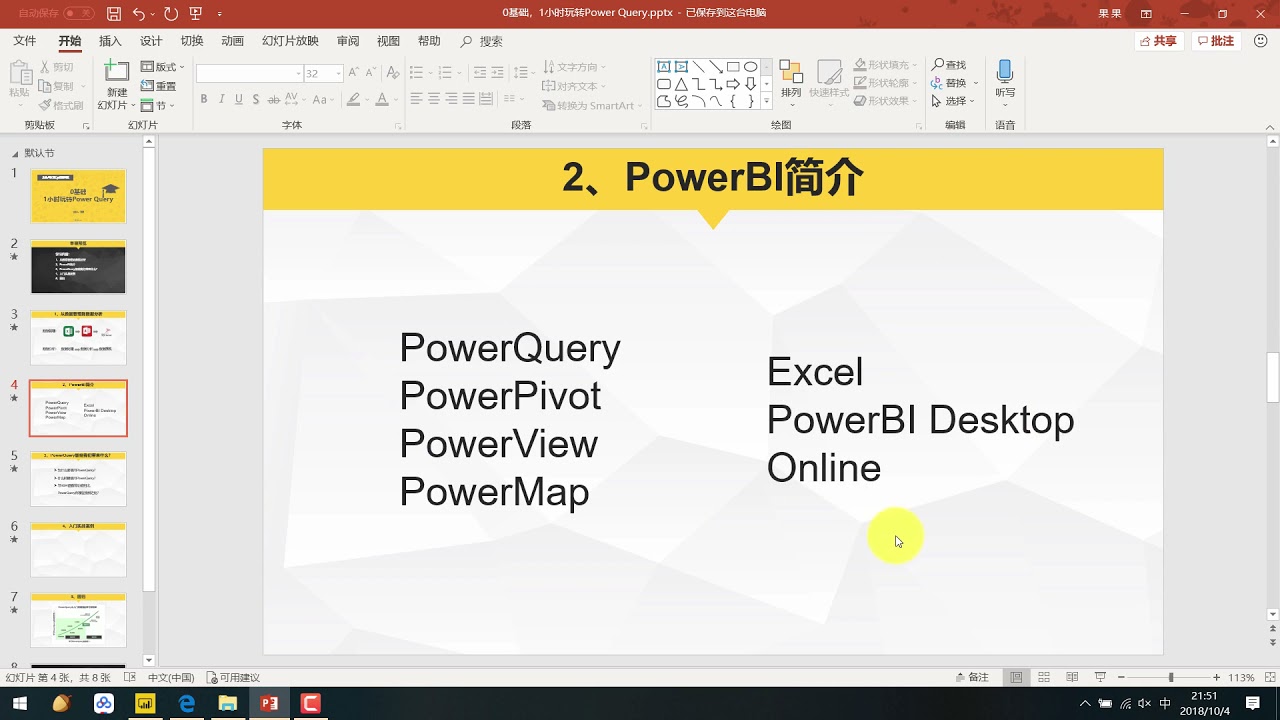
Task: Click the 共享 (Share) button
Action: (1159, 41)
